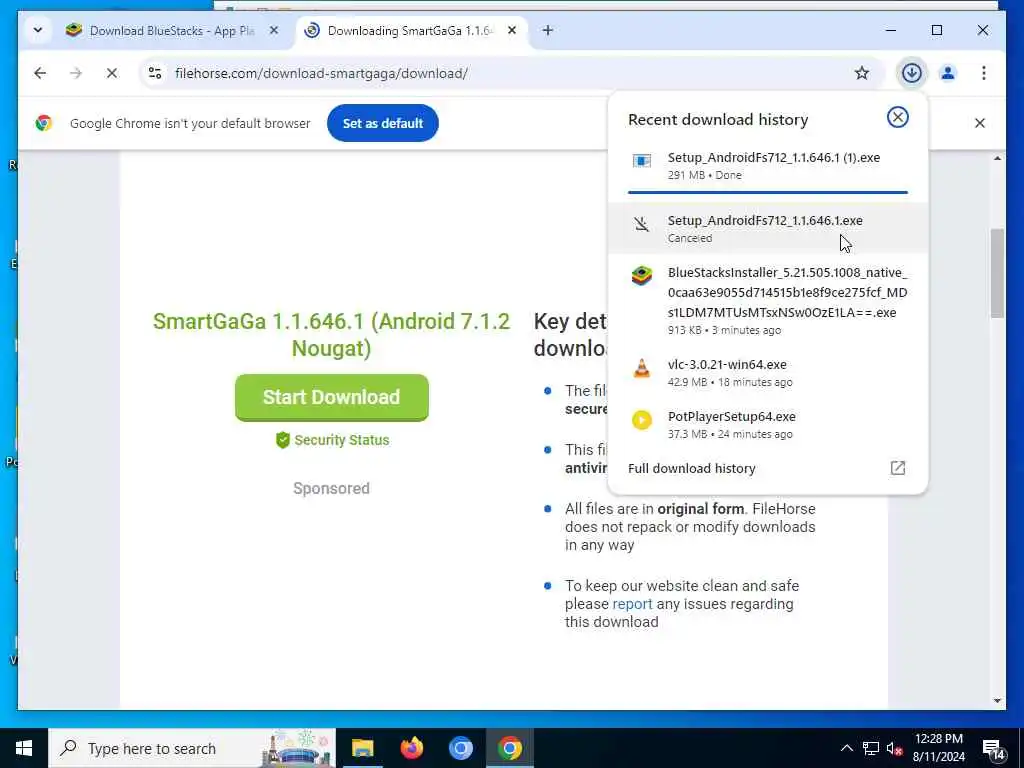Click the page vertical scrollbar thumb
This screenshot has width=1024, height=768.
click(997, 272)
